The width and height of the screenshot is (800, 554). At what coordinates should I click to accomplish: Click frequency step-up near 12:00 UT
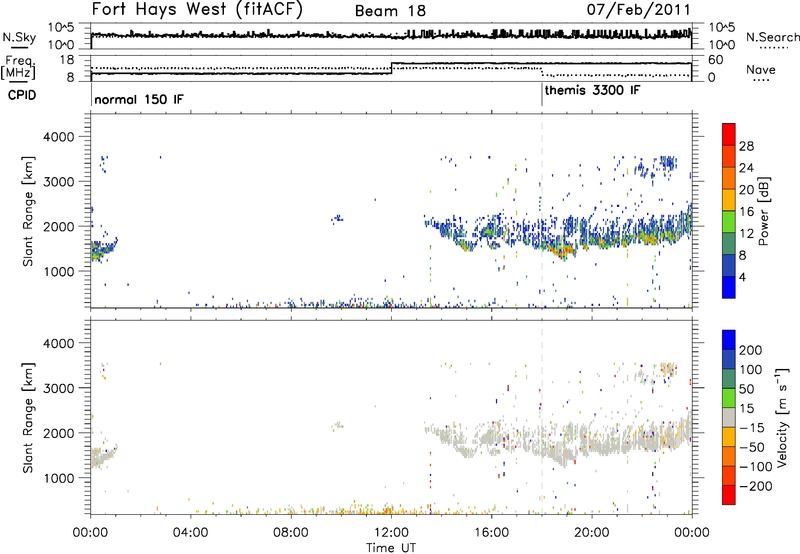pyautogui.click(x=391, y=68)
